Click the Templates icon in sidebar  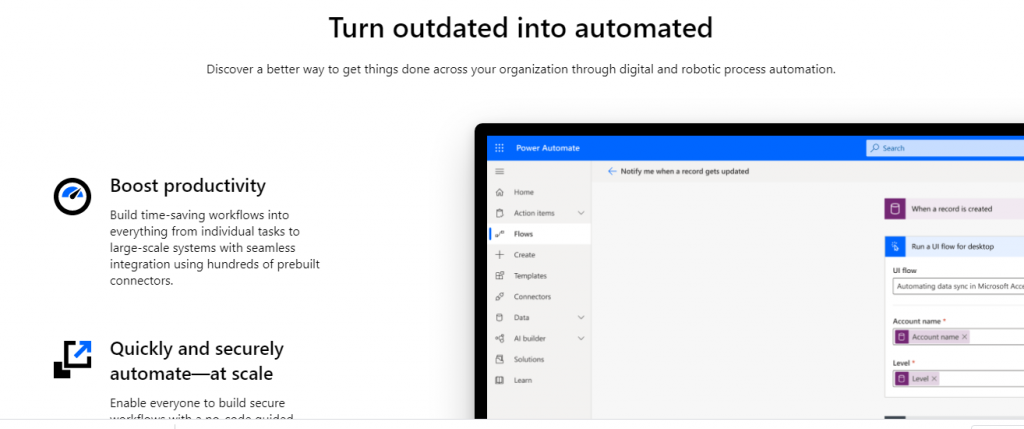(x=500, y=276)
